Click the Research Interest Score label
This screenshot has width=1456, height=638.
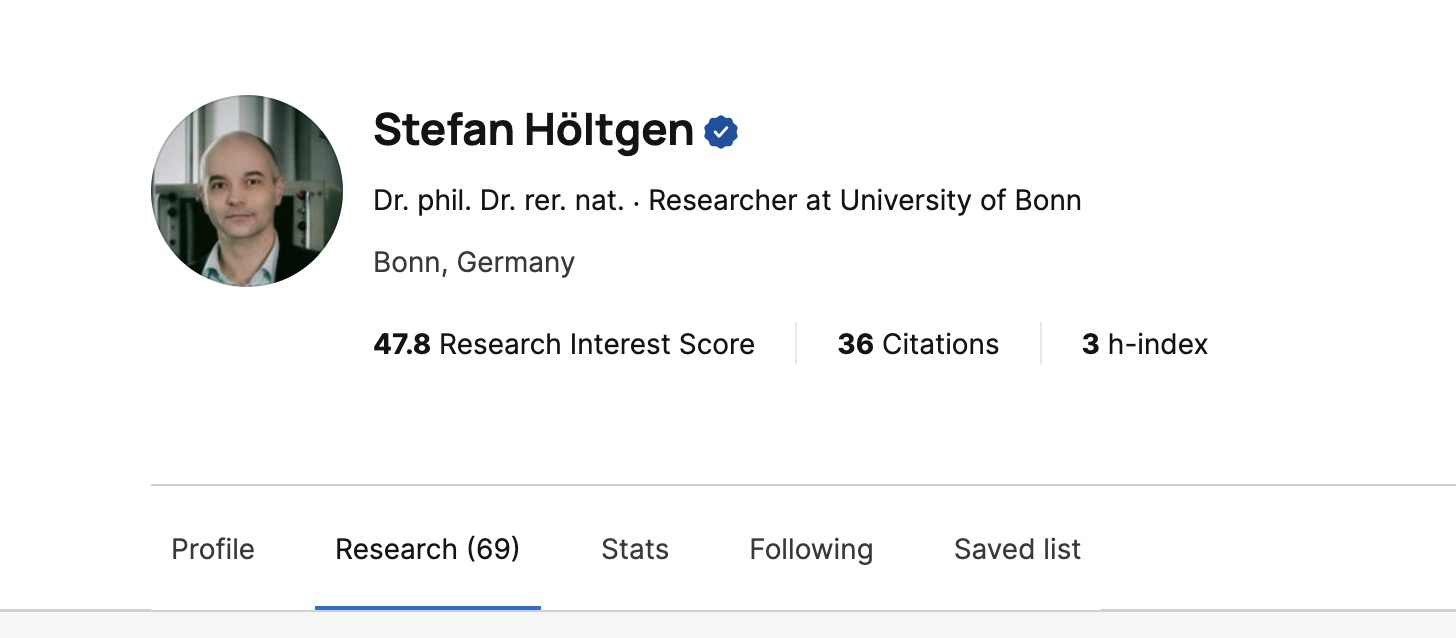(x=597, y=344)
